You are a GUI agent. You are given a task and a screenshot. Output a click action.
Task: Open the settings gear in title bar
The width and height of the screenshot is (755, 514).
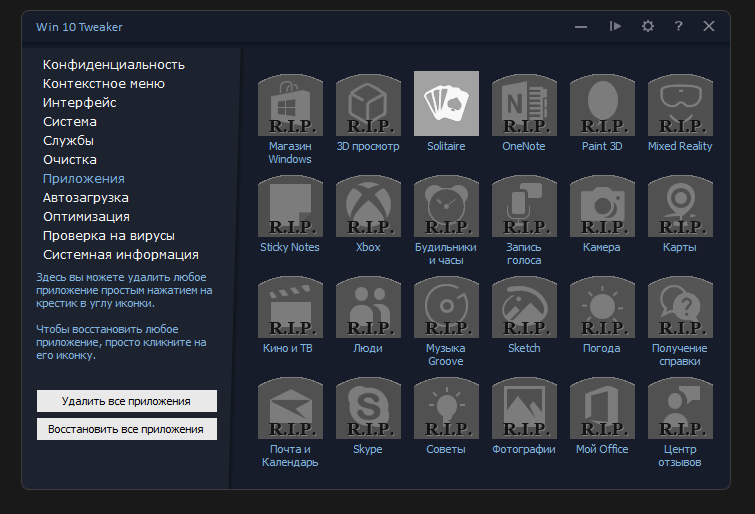point(648,26)
